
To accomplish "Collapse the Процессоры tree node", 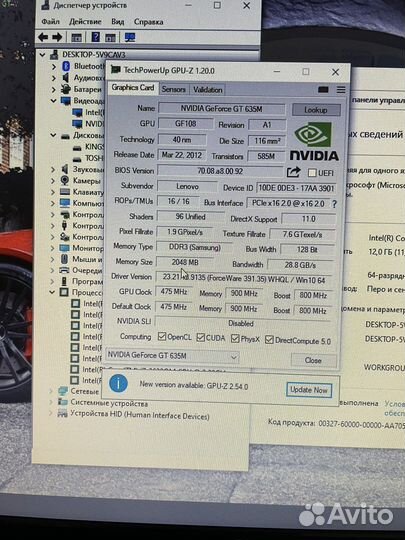I will pos(52,292).
